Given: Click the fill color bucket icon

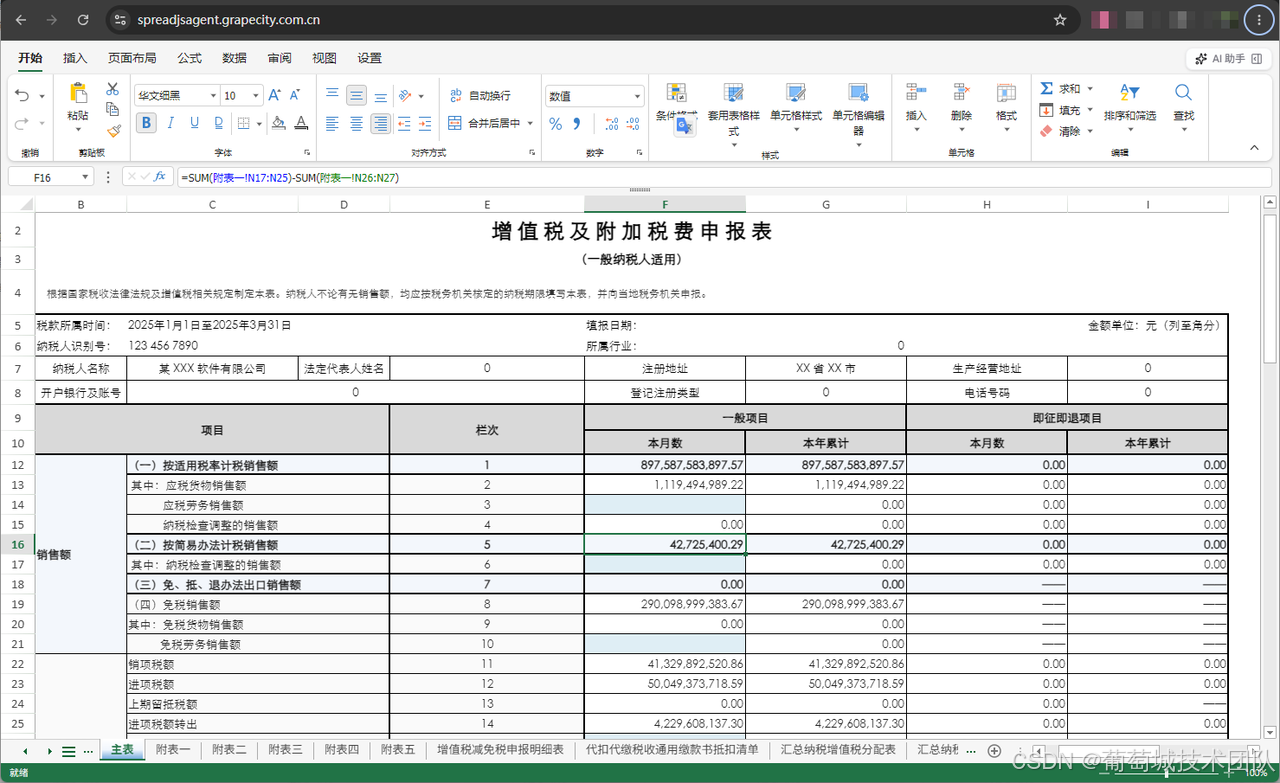Looking at the screenshot, I should (279, 123).
